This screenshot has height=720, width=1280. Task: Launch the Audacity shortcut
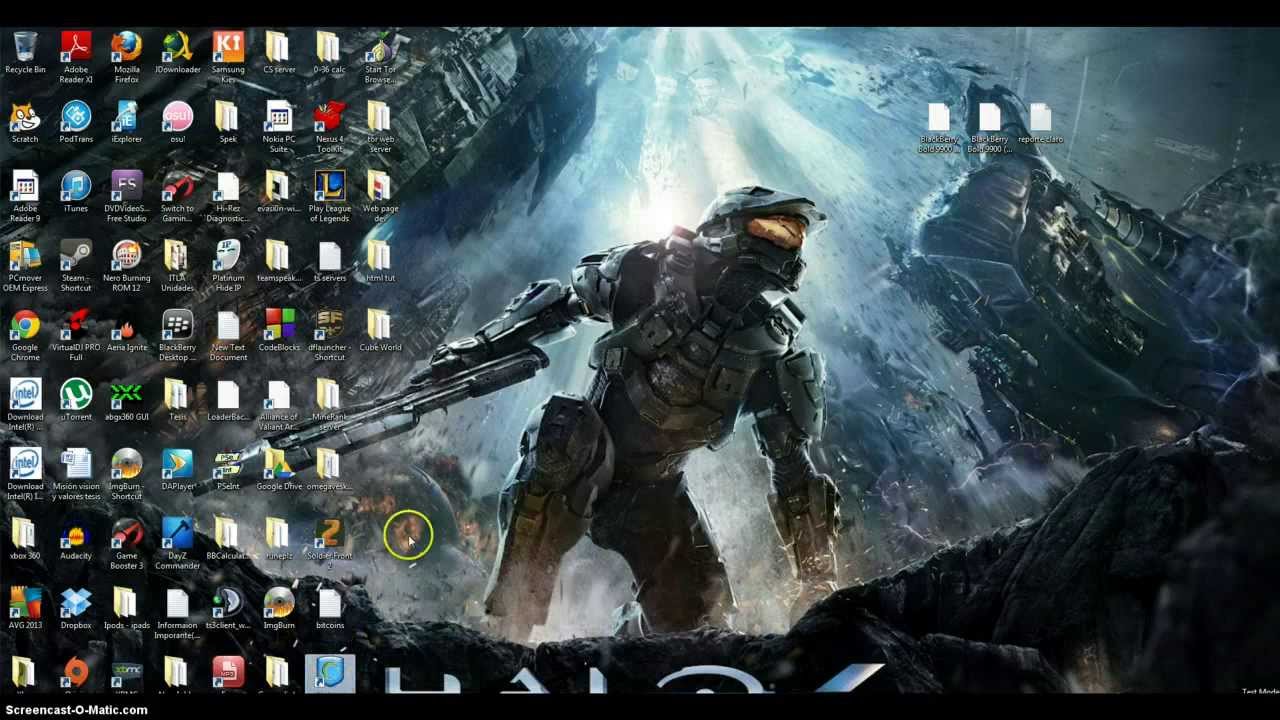(x=76, y=540)
